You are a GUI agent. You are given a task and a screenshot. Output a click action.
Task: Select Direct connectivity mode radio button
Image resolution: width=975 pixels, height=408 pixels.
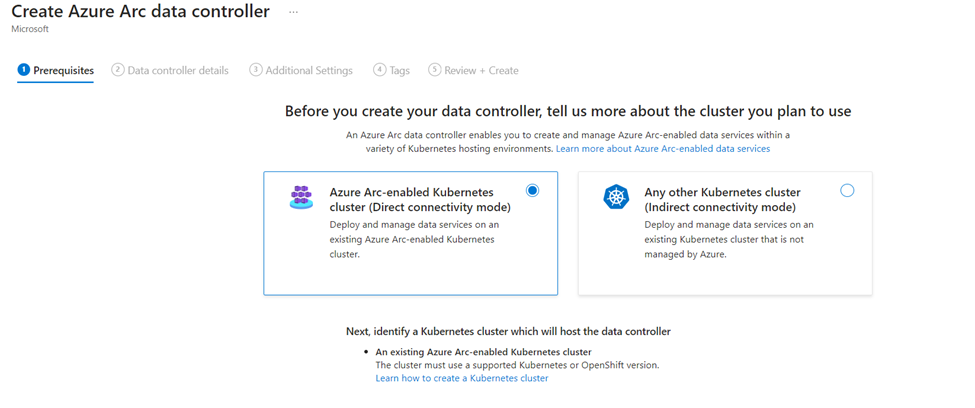pos(532,191)
